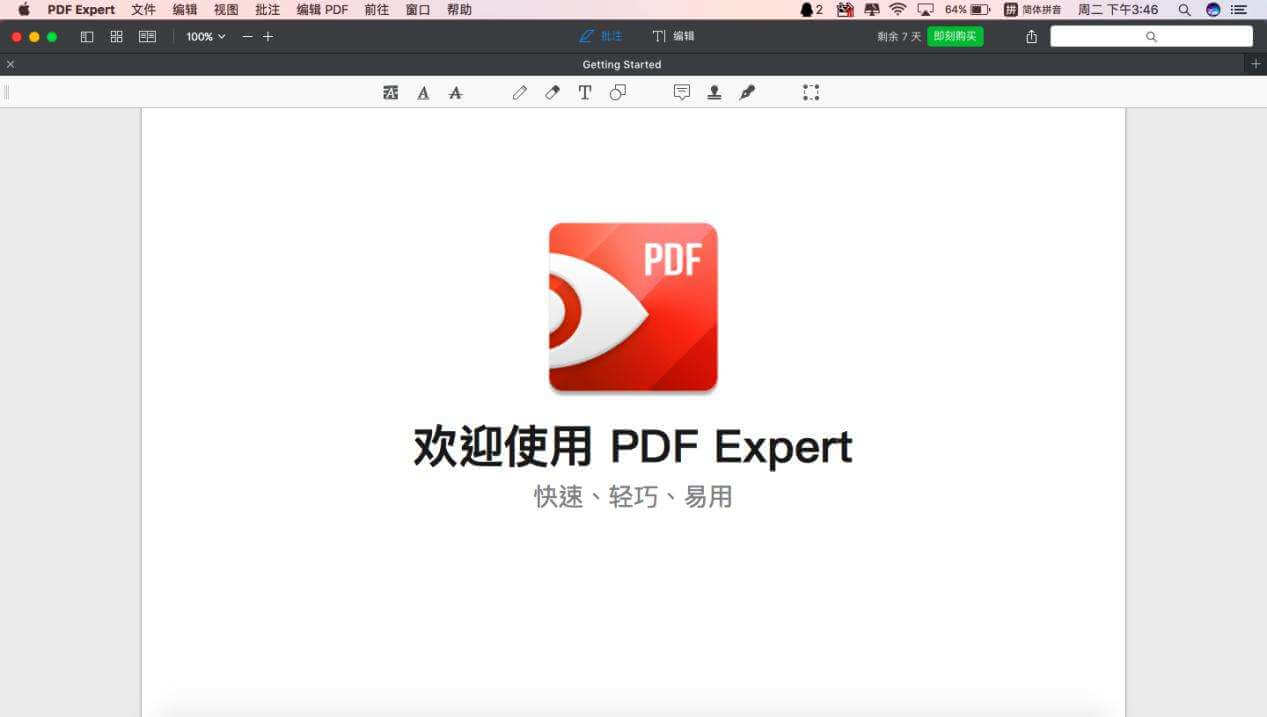Select the text box tool

point(585,92)
